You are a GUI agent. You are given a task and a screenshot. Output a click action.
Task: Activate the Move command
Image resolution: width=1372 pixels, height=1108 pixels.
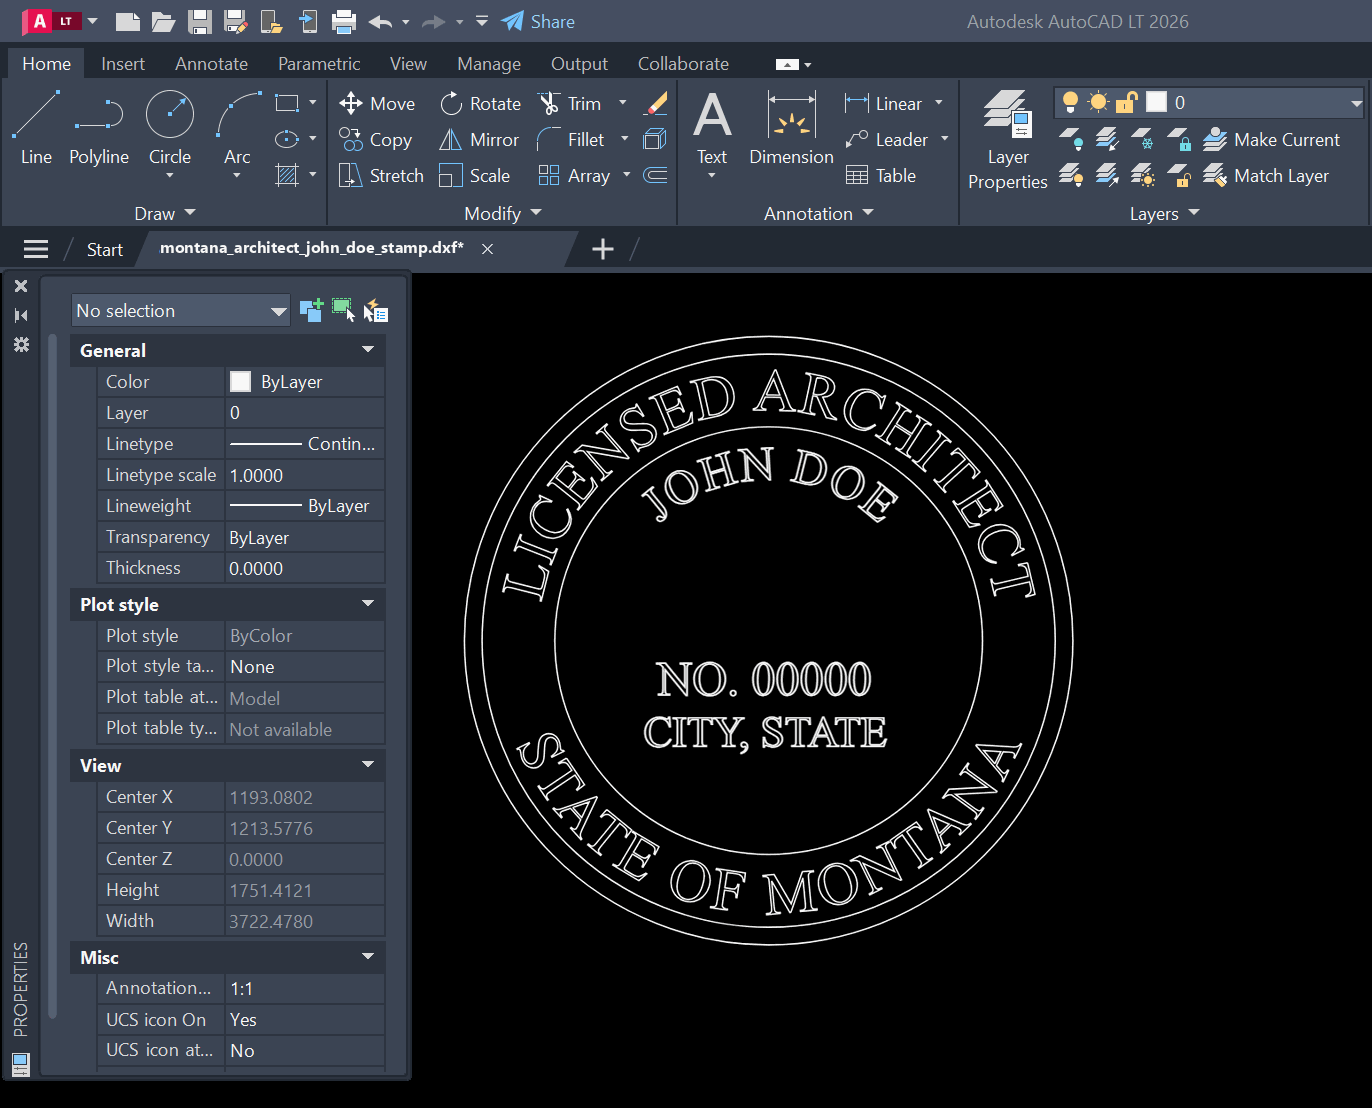coord(377,103)
